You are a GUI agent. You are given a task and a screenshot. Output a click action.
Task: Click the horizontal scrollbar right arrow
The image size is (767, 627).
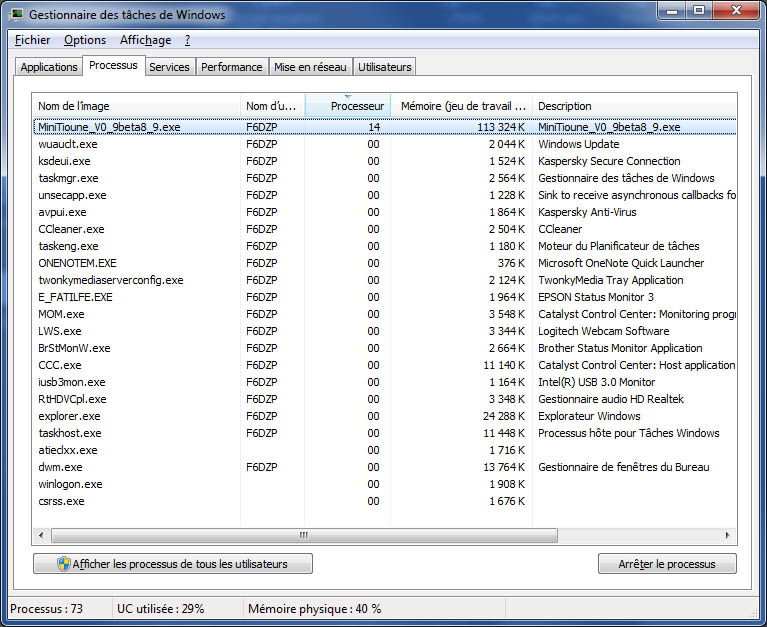point(727,536)
